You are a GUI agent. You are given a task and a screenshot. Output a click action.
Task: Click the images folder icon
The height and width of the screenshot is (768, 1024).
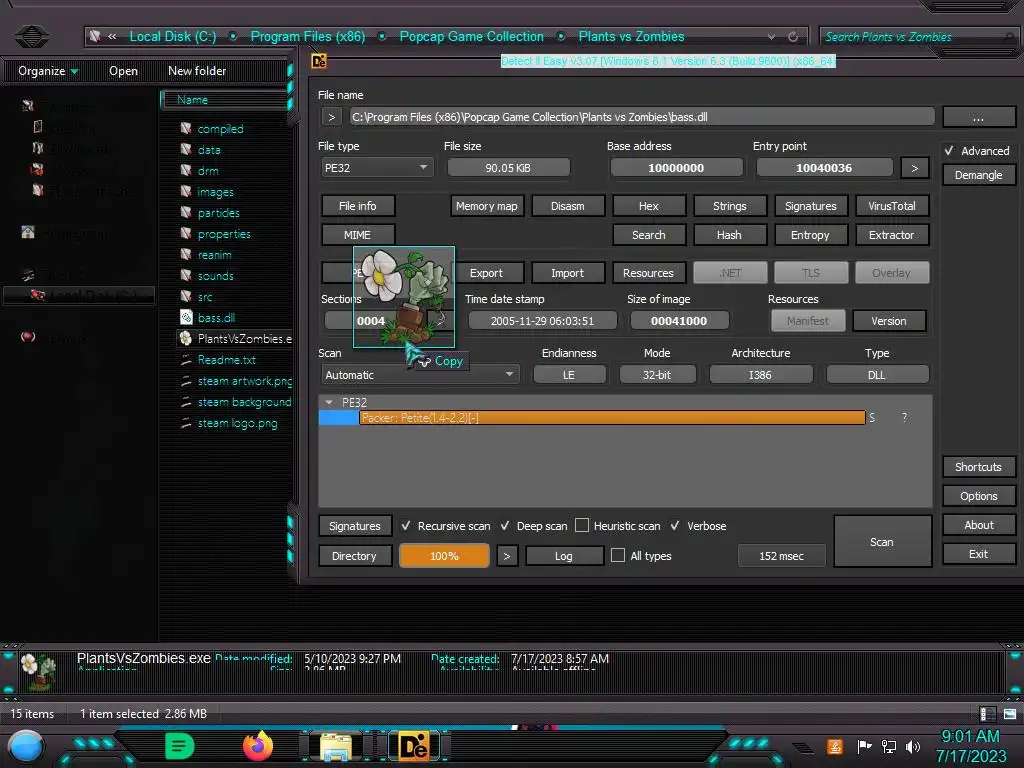pos(186,191)
